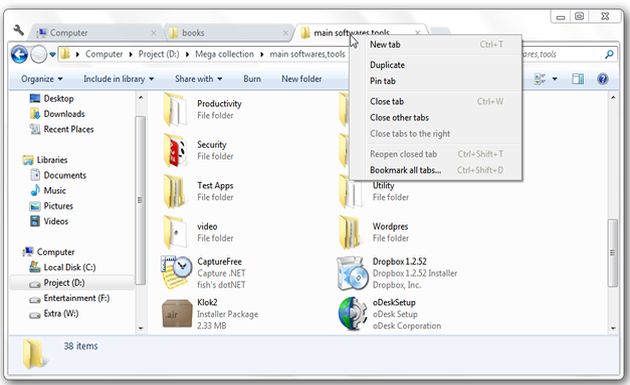Select the Klok2 air package icon
Image resolution: width=630 pixels, height=385 pixels.
coord(177,313)
